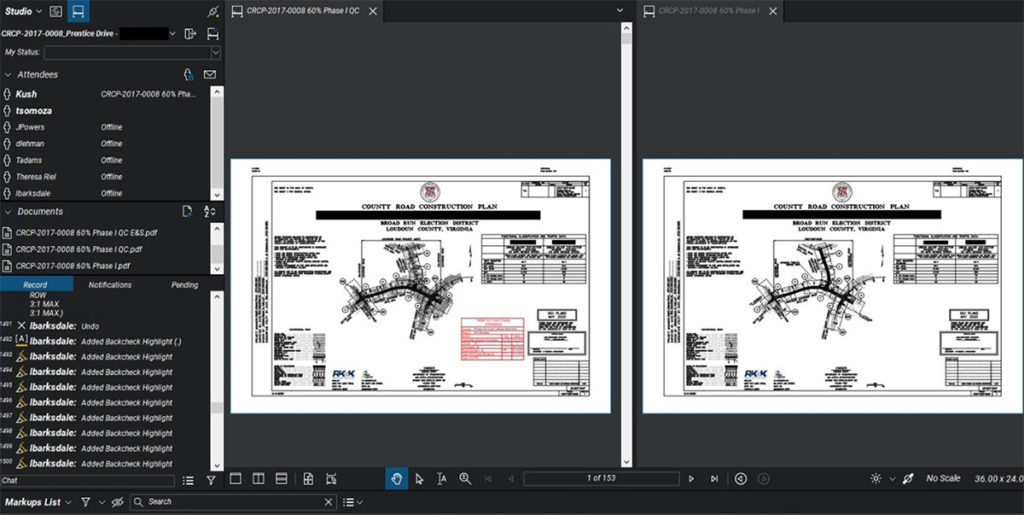Collapse the Attendees section
The image size is (1024, 515).
[x=8, y=74]
